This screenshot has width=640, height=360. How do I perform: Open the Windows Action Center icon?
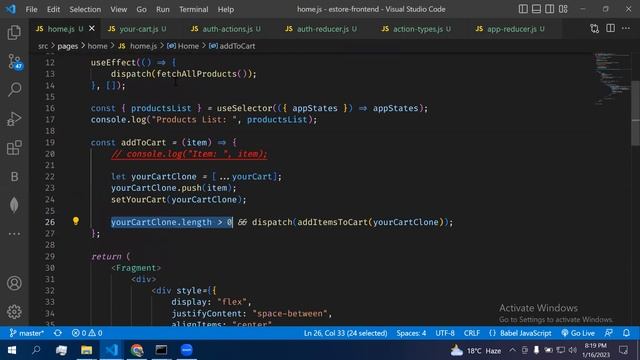[623, 350]
